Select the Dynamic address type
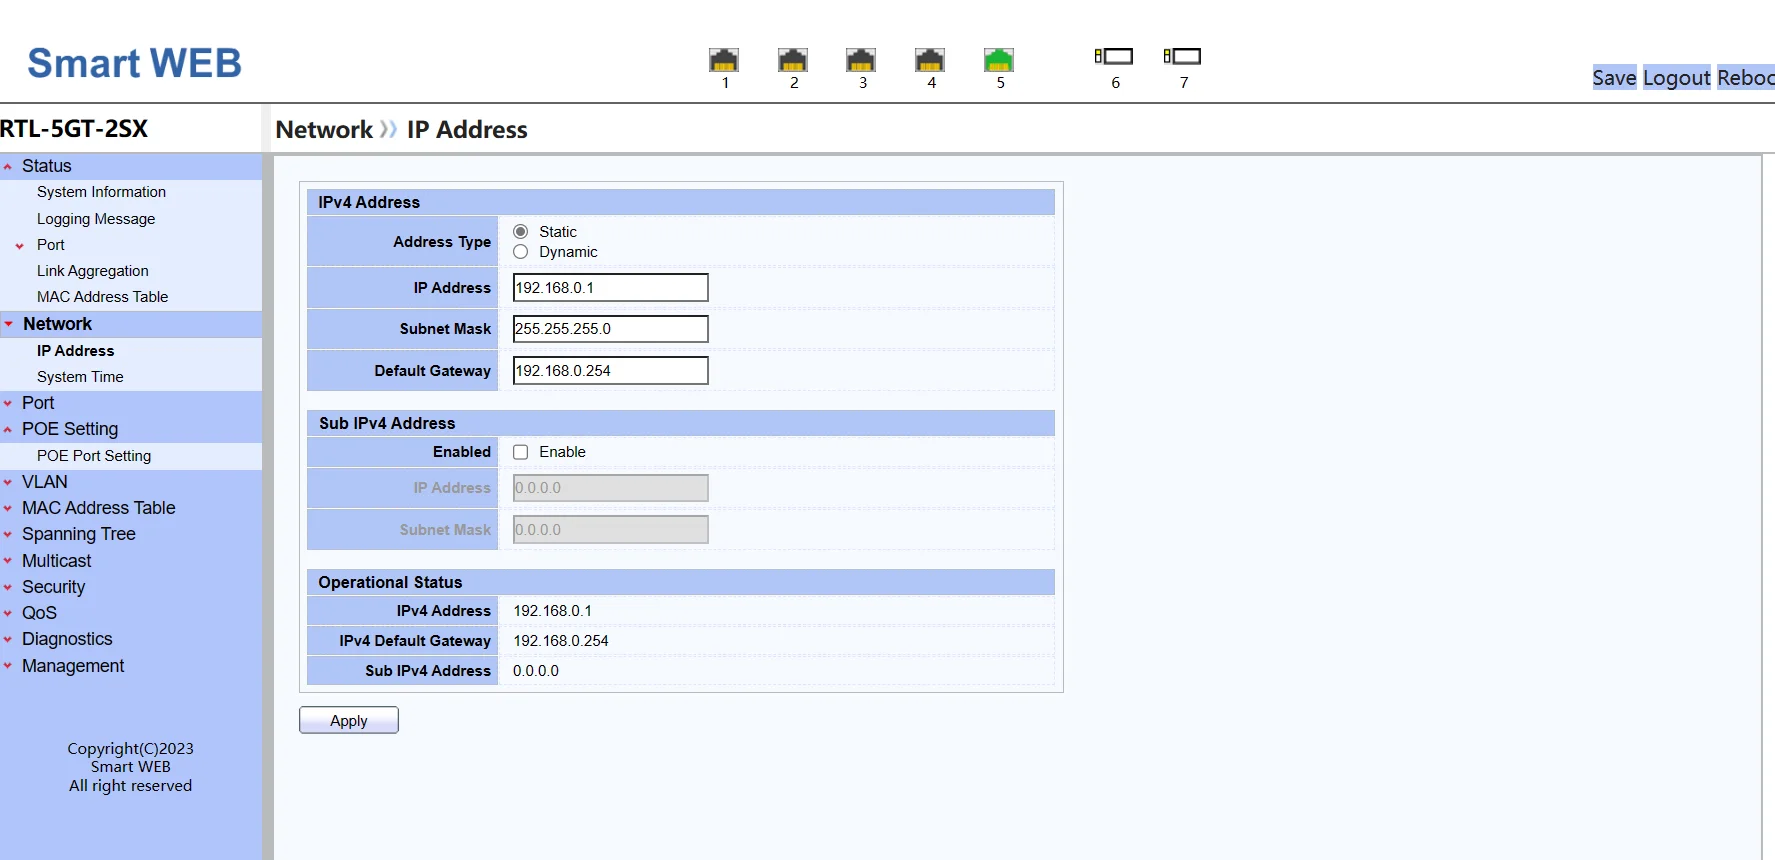 [x=521, y=252]
